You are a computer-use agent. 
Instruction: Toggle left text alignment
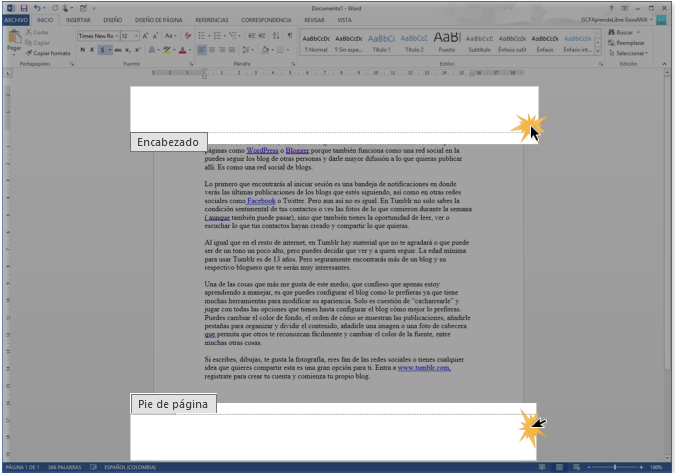(201, 49)
